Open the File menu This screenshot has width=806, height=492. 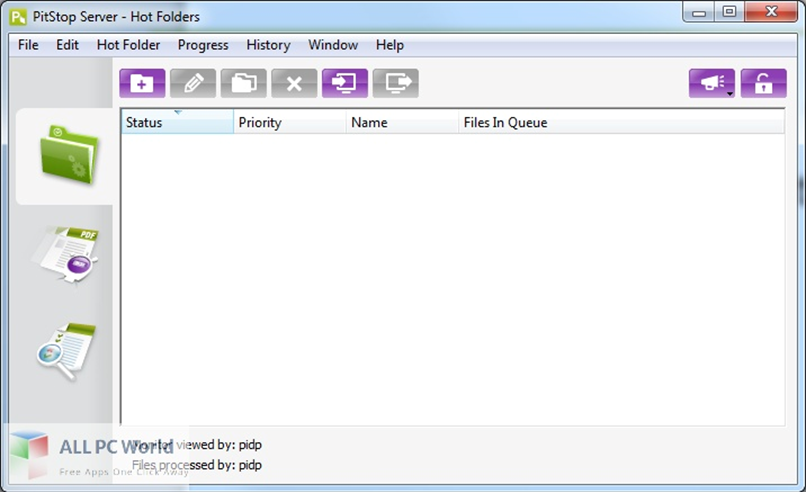click(x=28, y=45)
